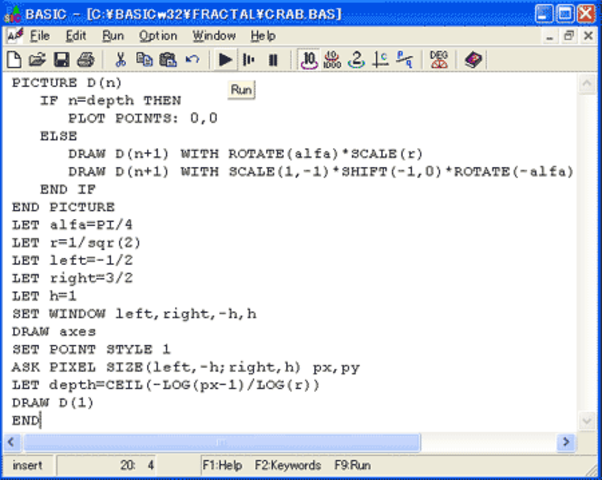Select the binary mode icon labeled 2
The width and height of the screenshot is (602, 480).
(357, 60)
